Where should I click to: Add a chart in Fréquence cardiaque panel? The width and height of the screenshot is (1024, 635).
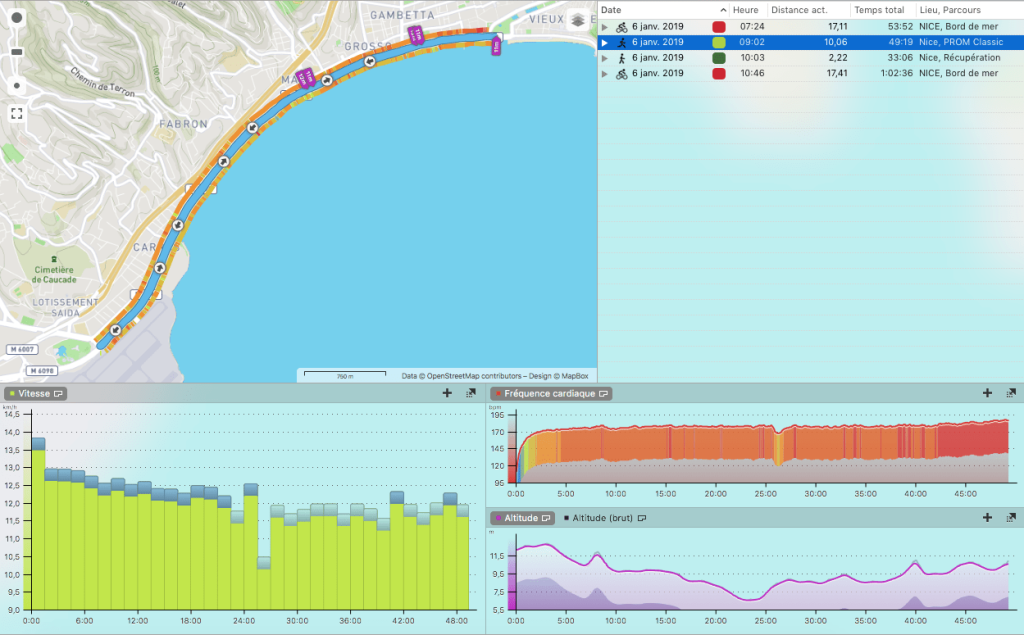point(987,393)
